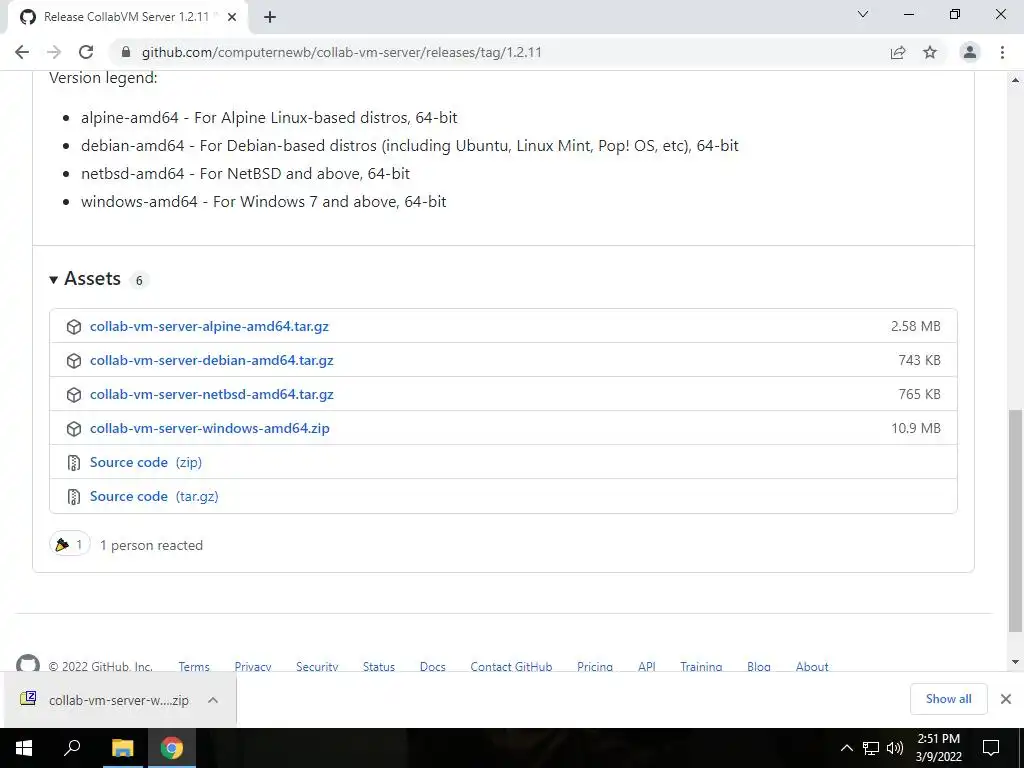The image size is (1024, 768).
Task: Open a new browser tab
Action: click(x=270, y=17)
